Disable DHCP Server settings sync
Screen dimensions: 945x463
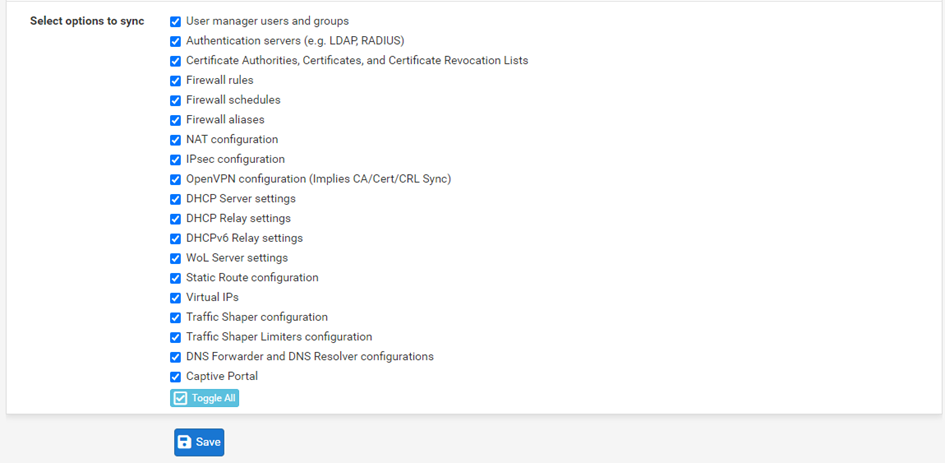pos(175,199)
